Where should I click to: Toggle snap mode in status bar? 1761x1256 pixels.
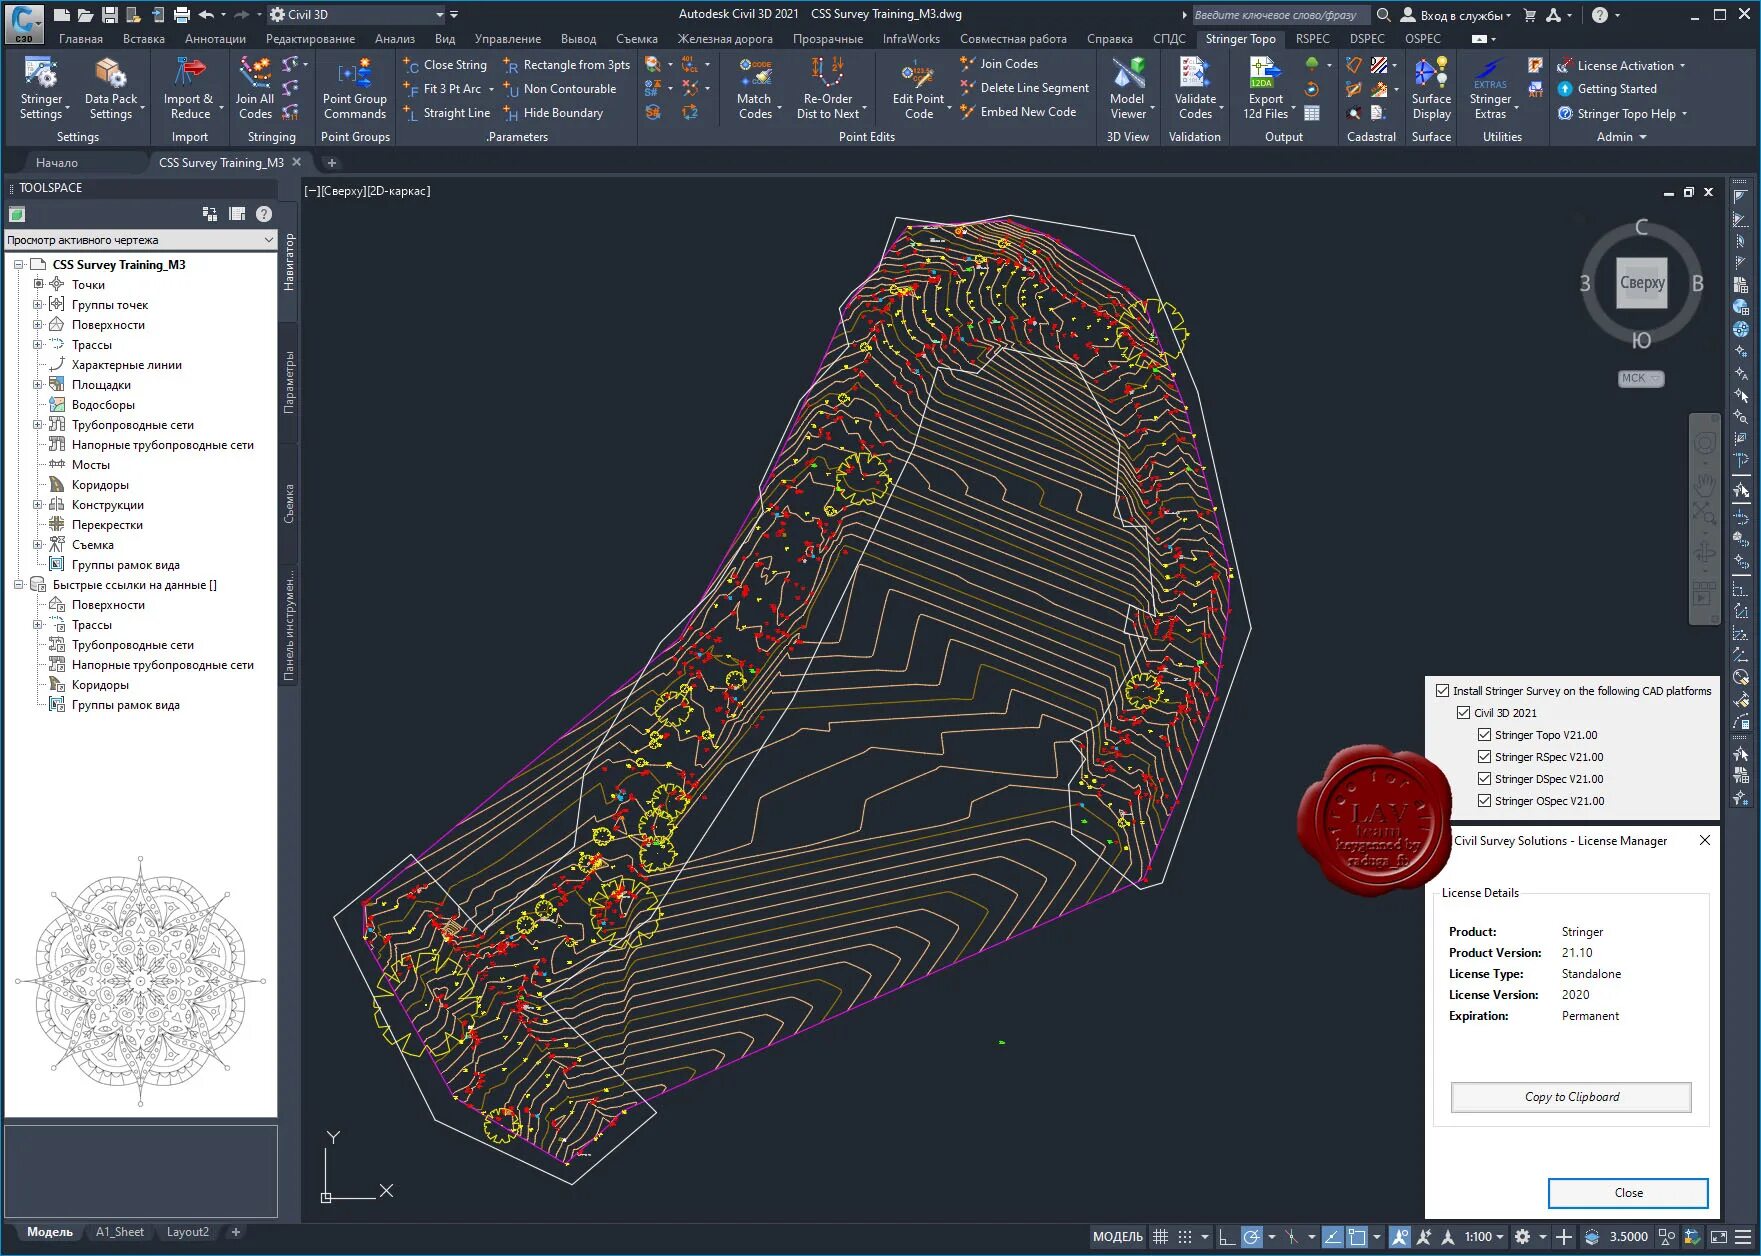[x=1185, y=1237]
